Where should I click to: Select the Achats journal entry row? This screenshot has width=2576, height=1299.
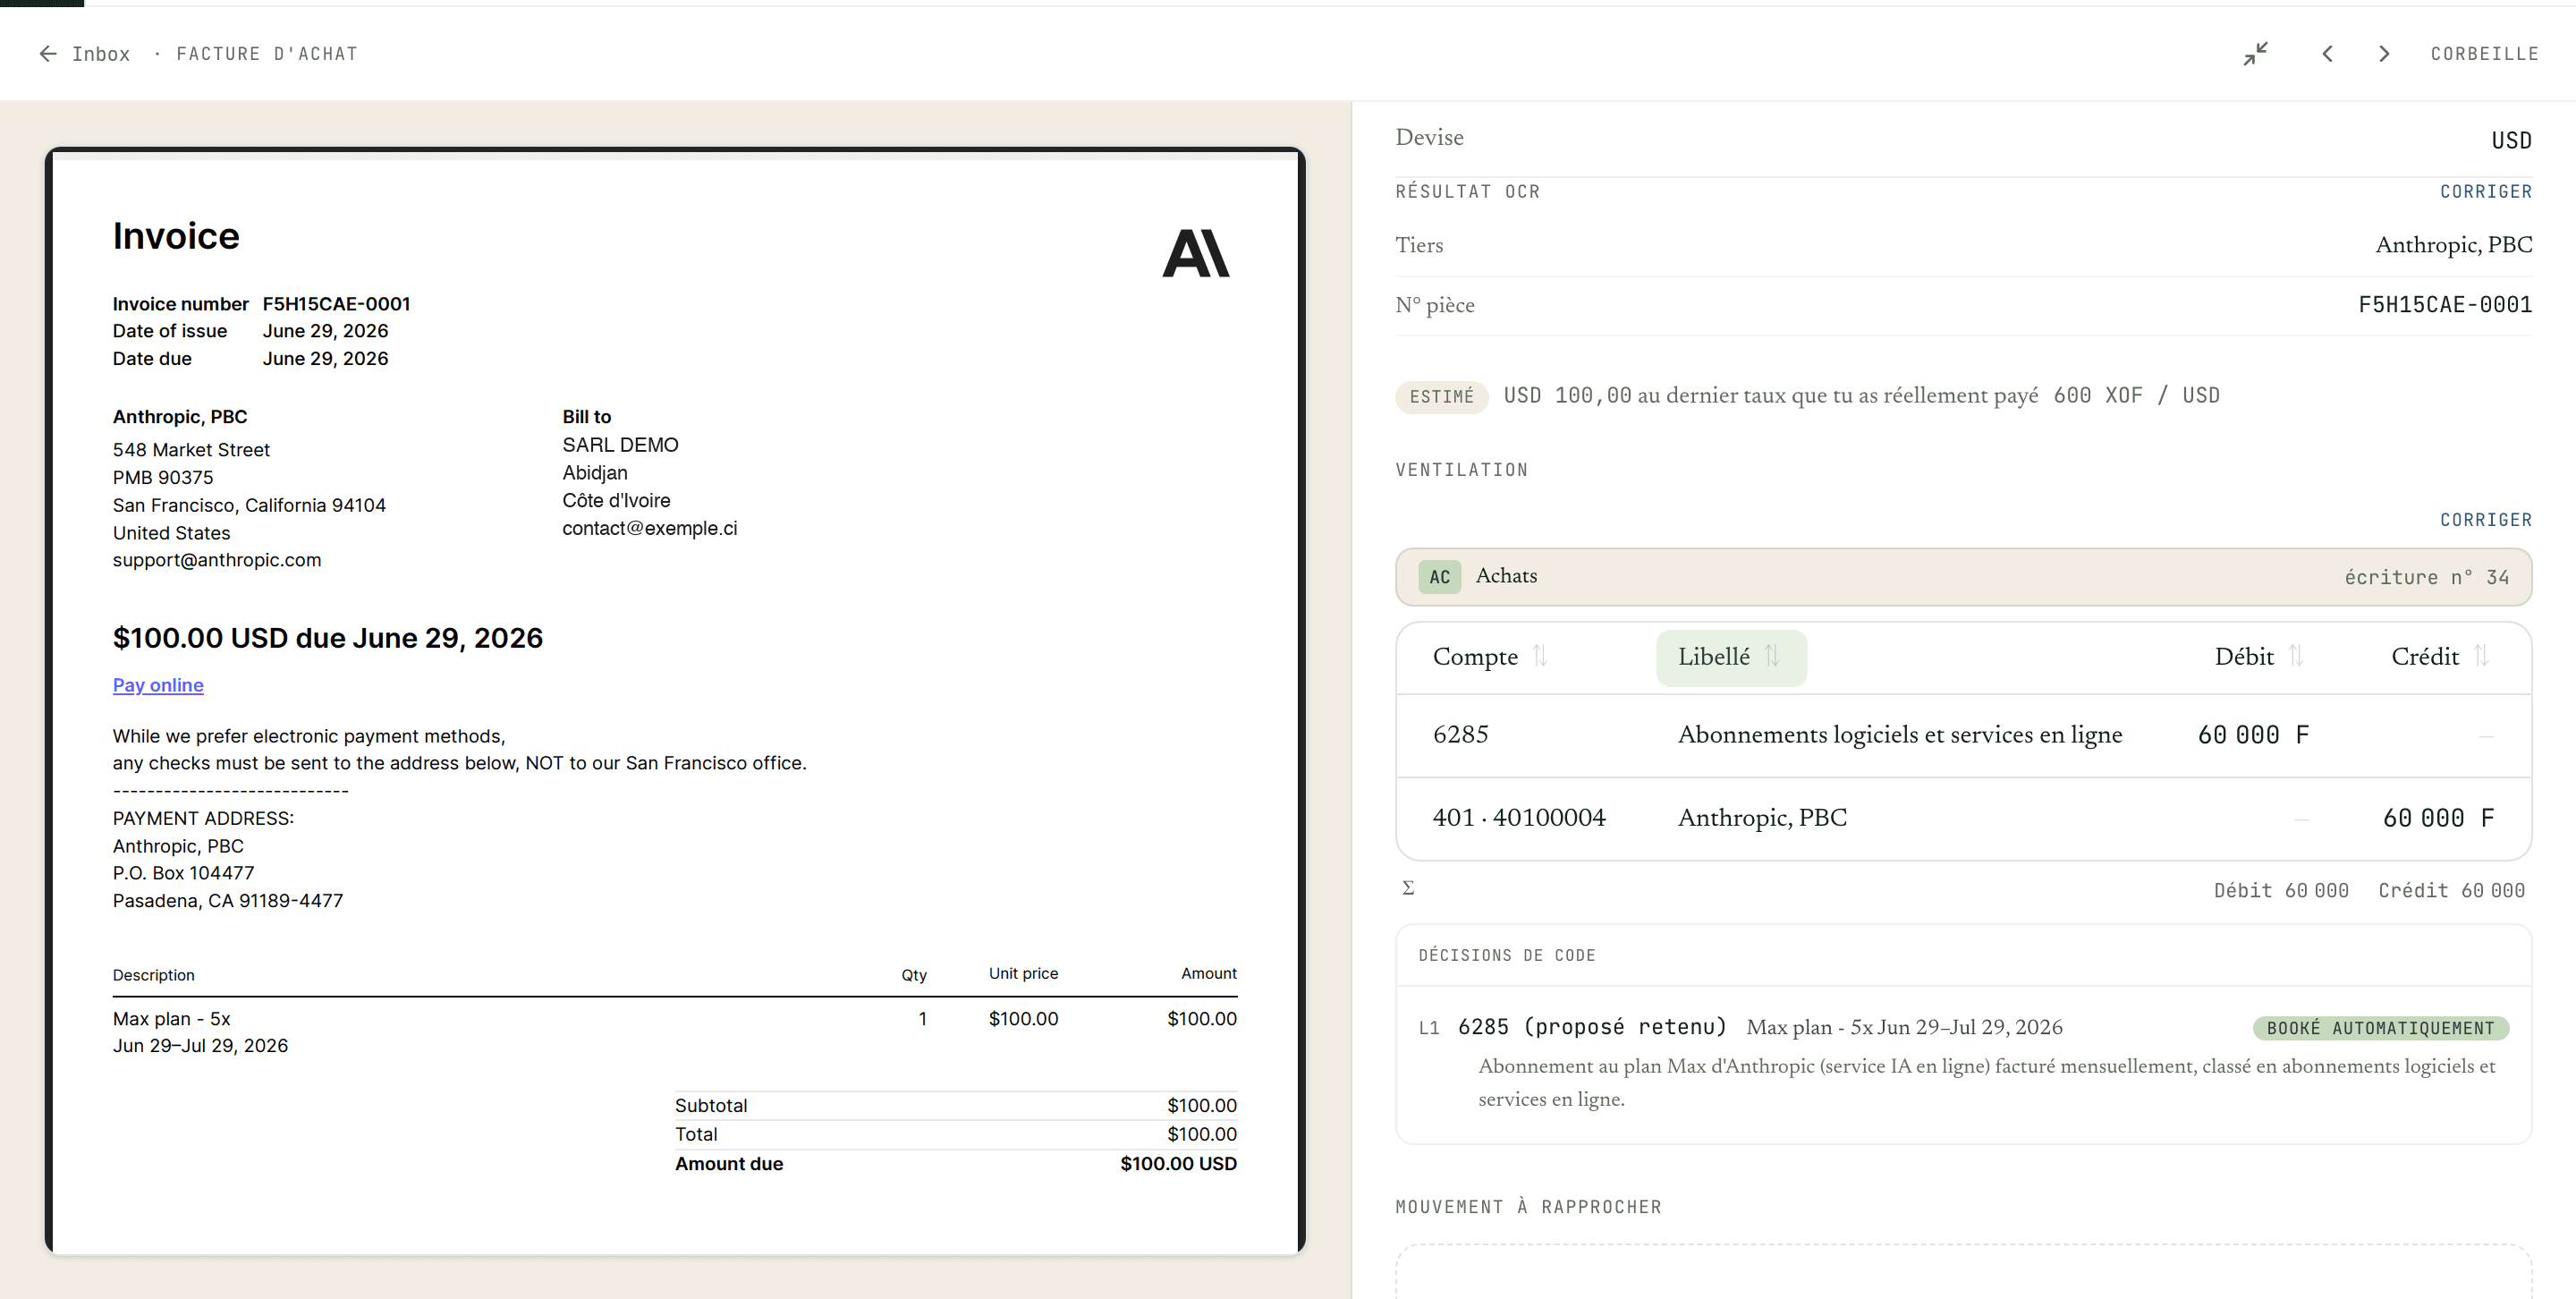pyautogui.click(x=1963, y=577)
